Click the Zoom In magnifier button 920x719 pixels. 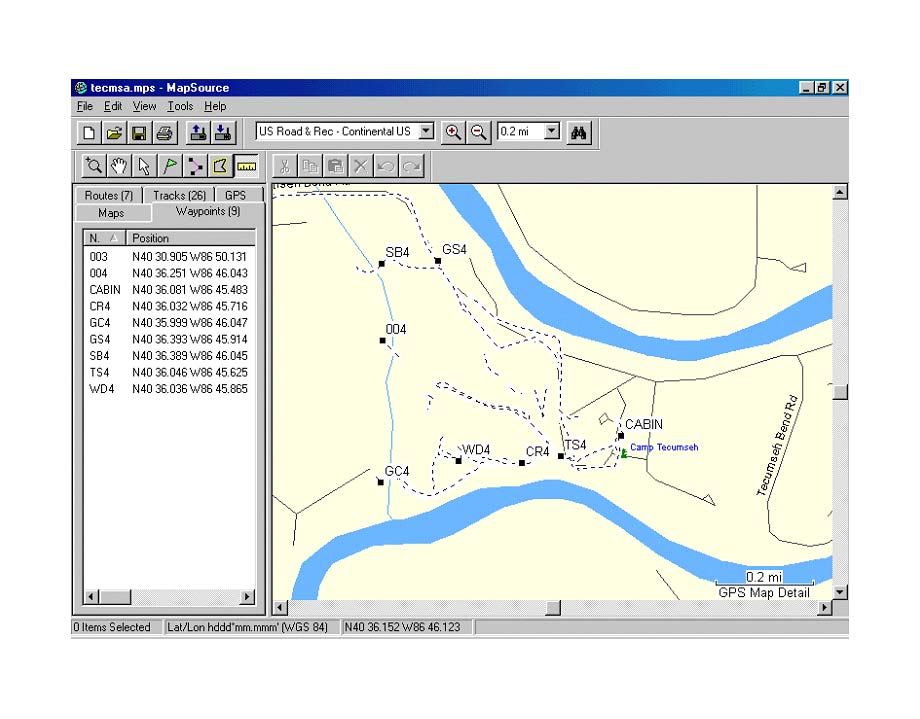click(x=454, y=132)
